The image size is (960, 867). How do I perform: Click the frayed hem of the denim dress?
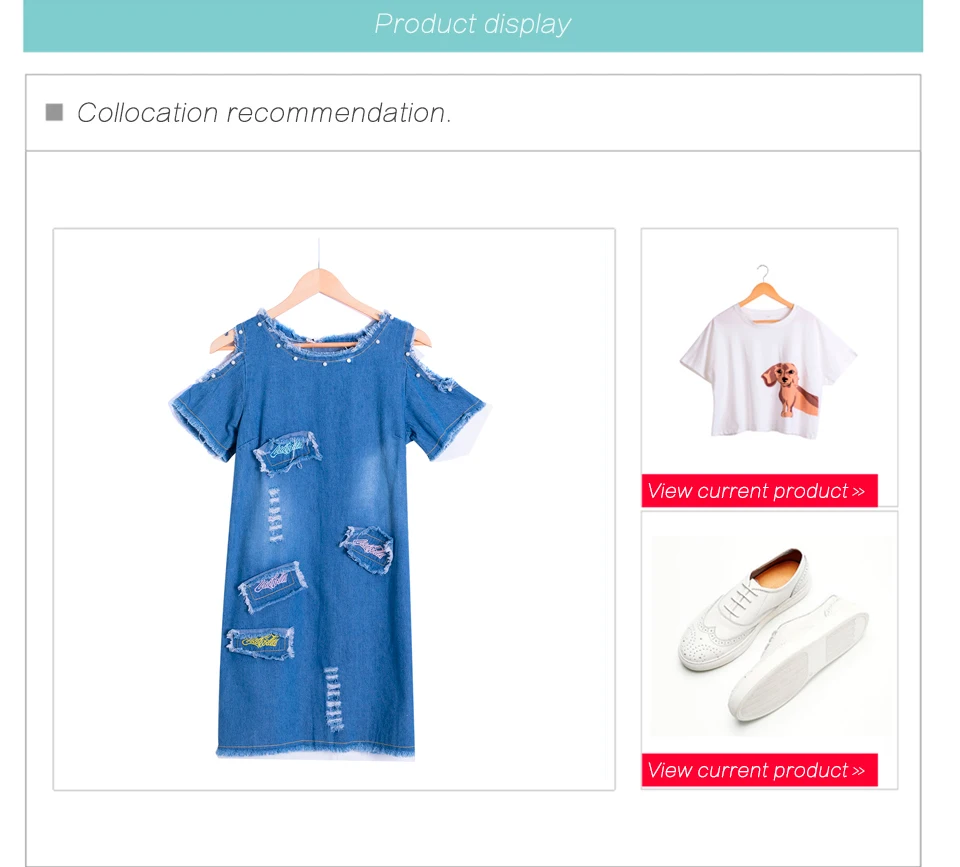pos(315,752)
